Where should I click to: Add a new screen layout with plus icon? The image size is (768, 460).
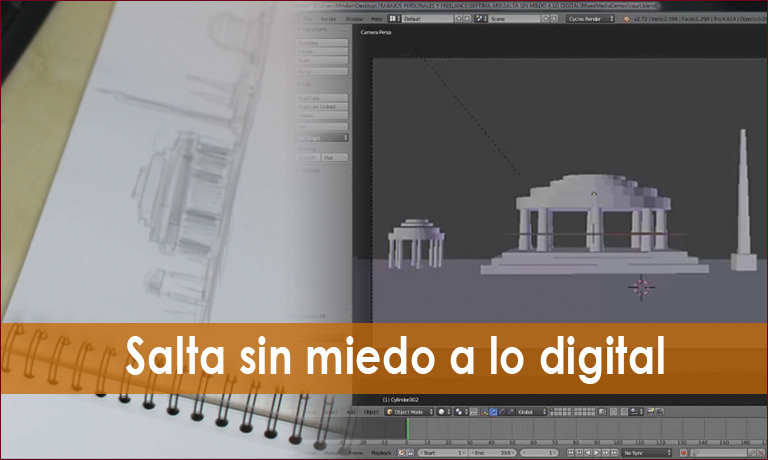(x=458, y=19)
